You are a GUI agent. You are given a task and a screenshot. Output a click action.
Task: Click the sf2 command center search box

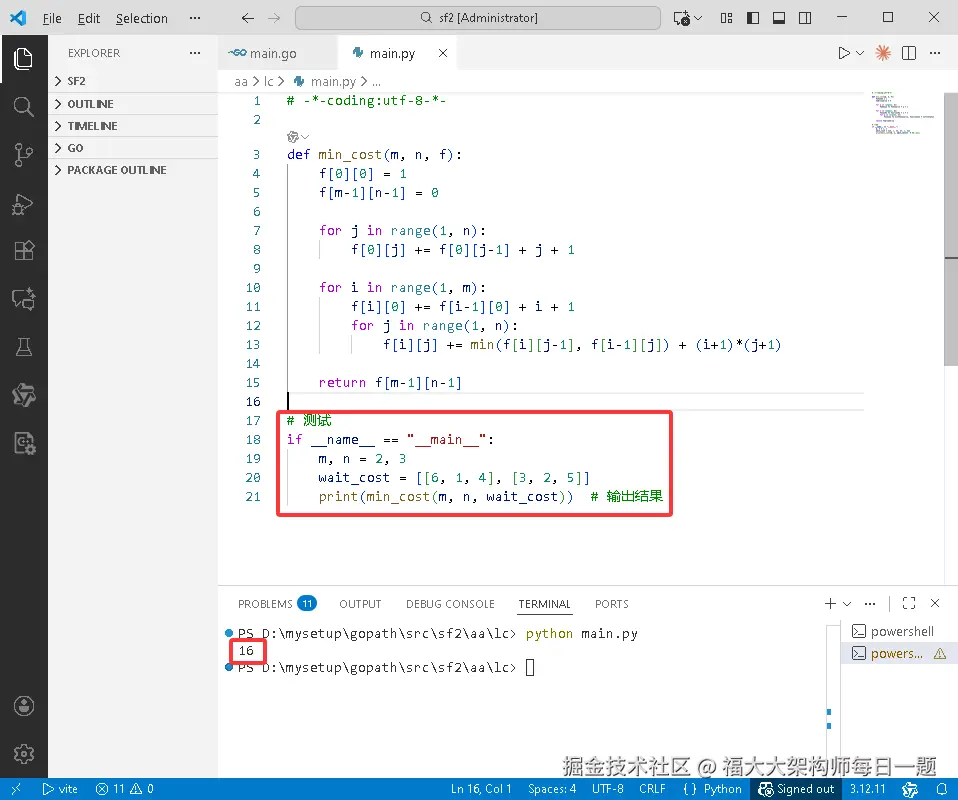tap(478, 18)
